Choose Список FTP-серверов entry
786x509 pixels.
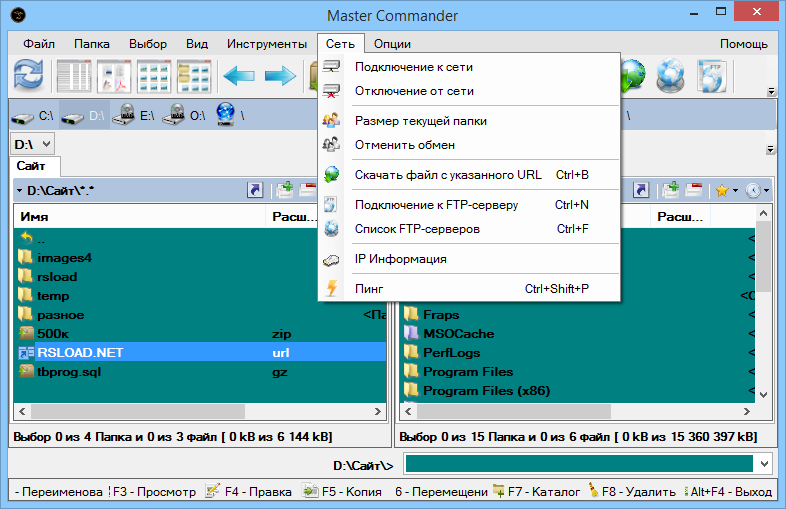469,229
